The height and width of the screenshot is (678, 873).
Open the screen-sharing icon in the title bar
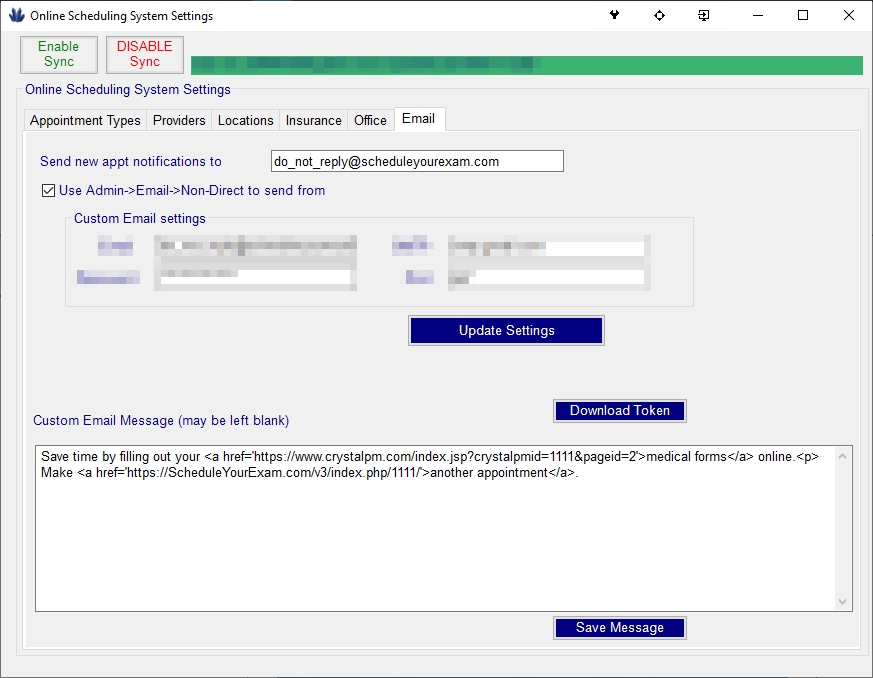(x=704, y=15)
